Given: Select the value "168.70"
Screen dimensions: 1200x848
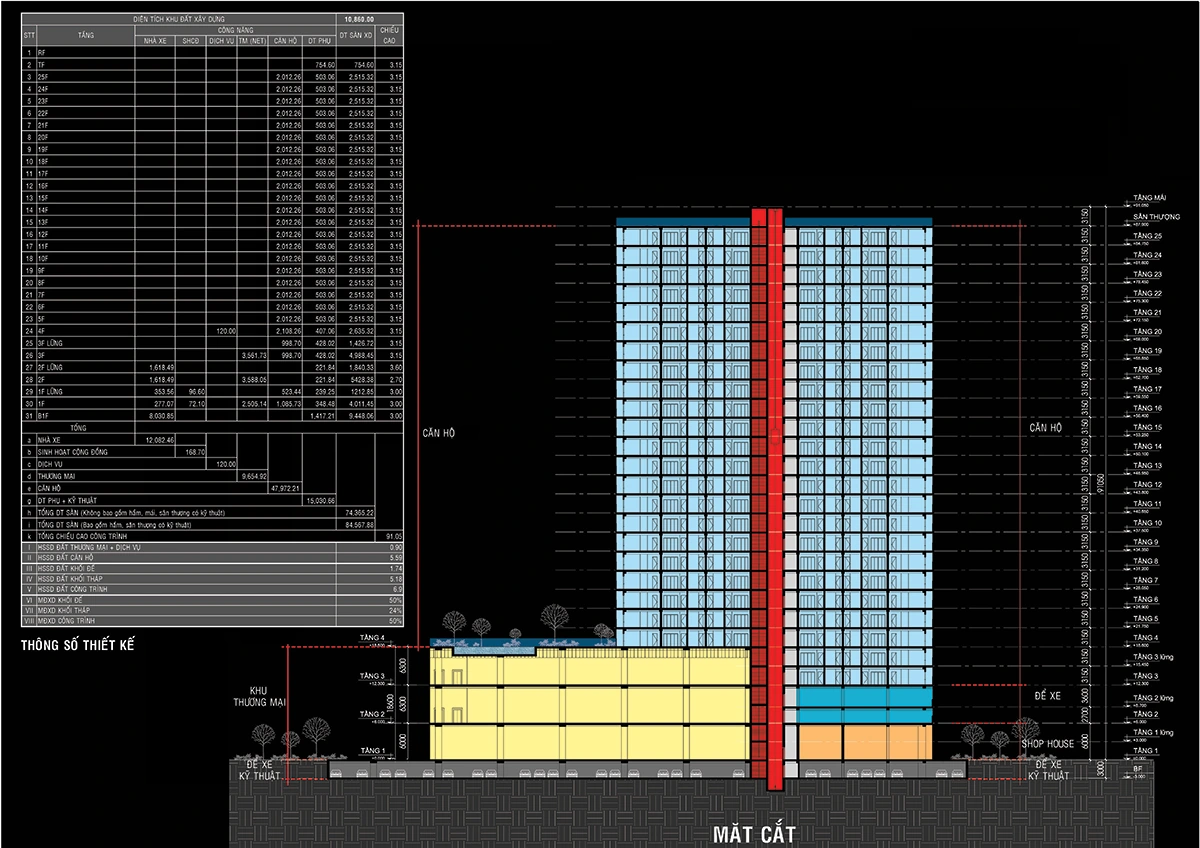Looking at the screenshot, I should (194, 451).
